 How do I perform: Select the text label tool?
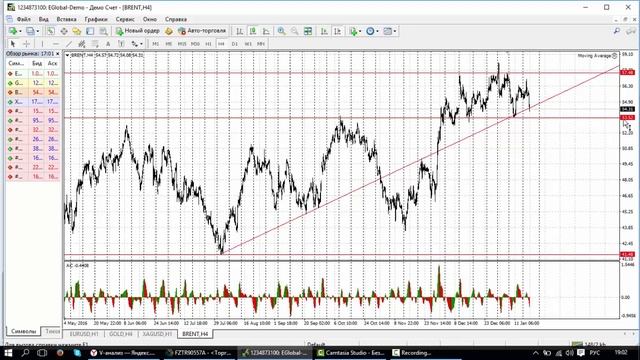[x=121, y=44]
